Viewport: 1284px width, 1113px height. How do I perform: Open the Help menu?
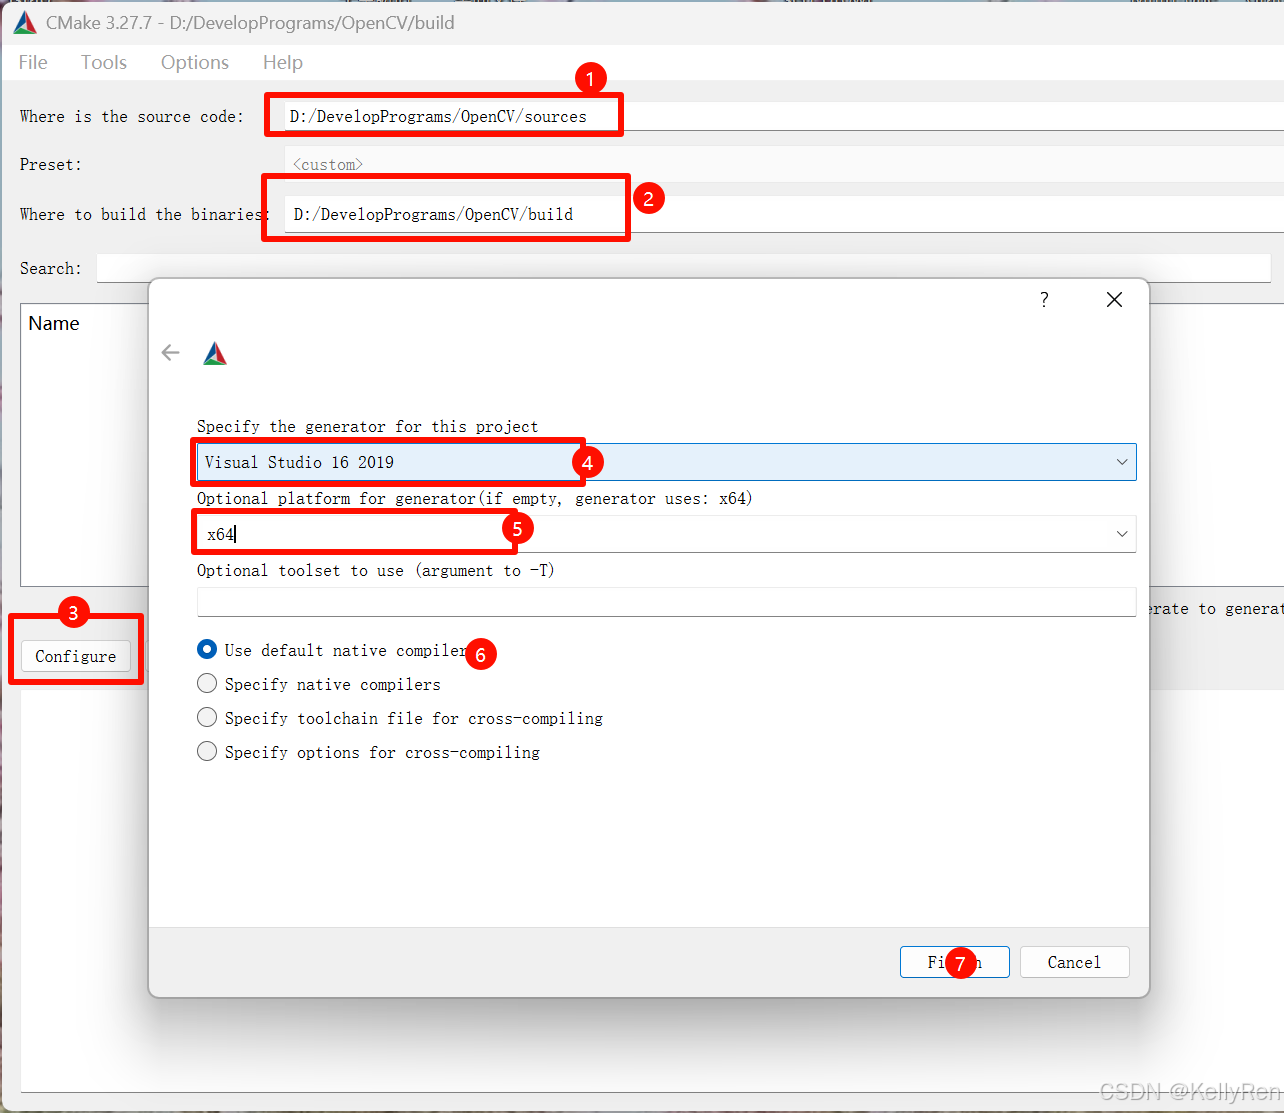pyautogui.click(x=282, y=62)
